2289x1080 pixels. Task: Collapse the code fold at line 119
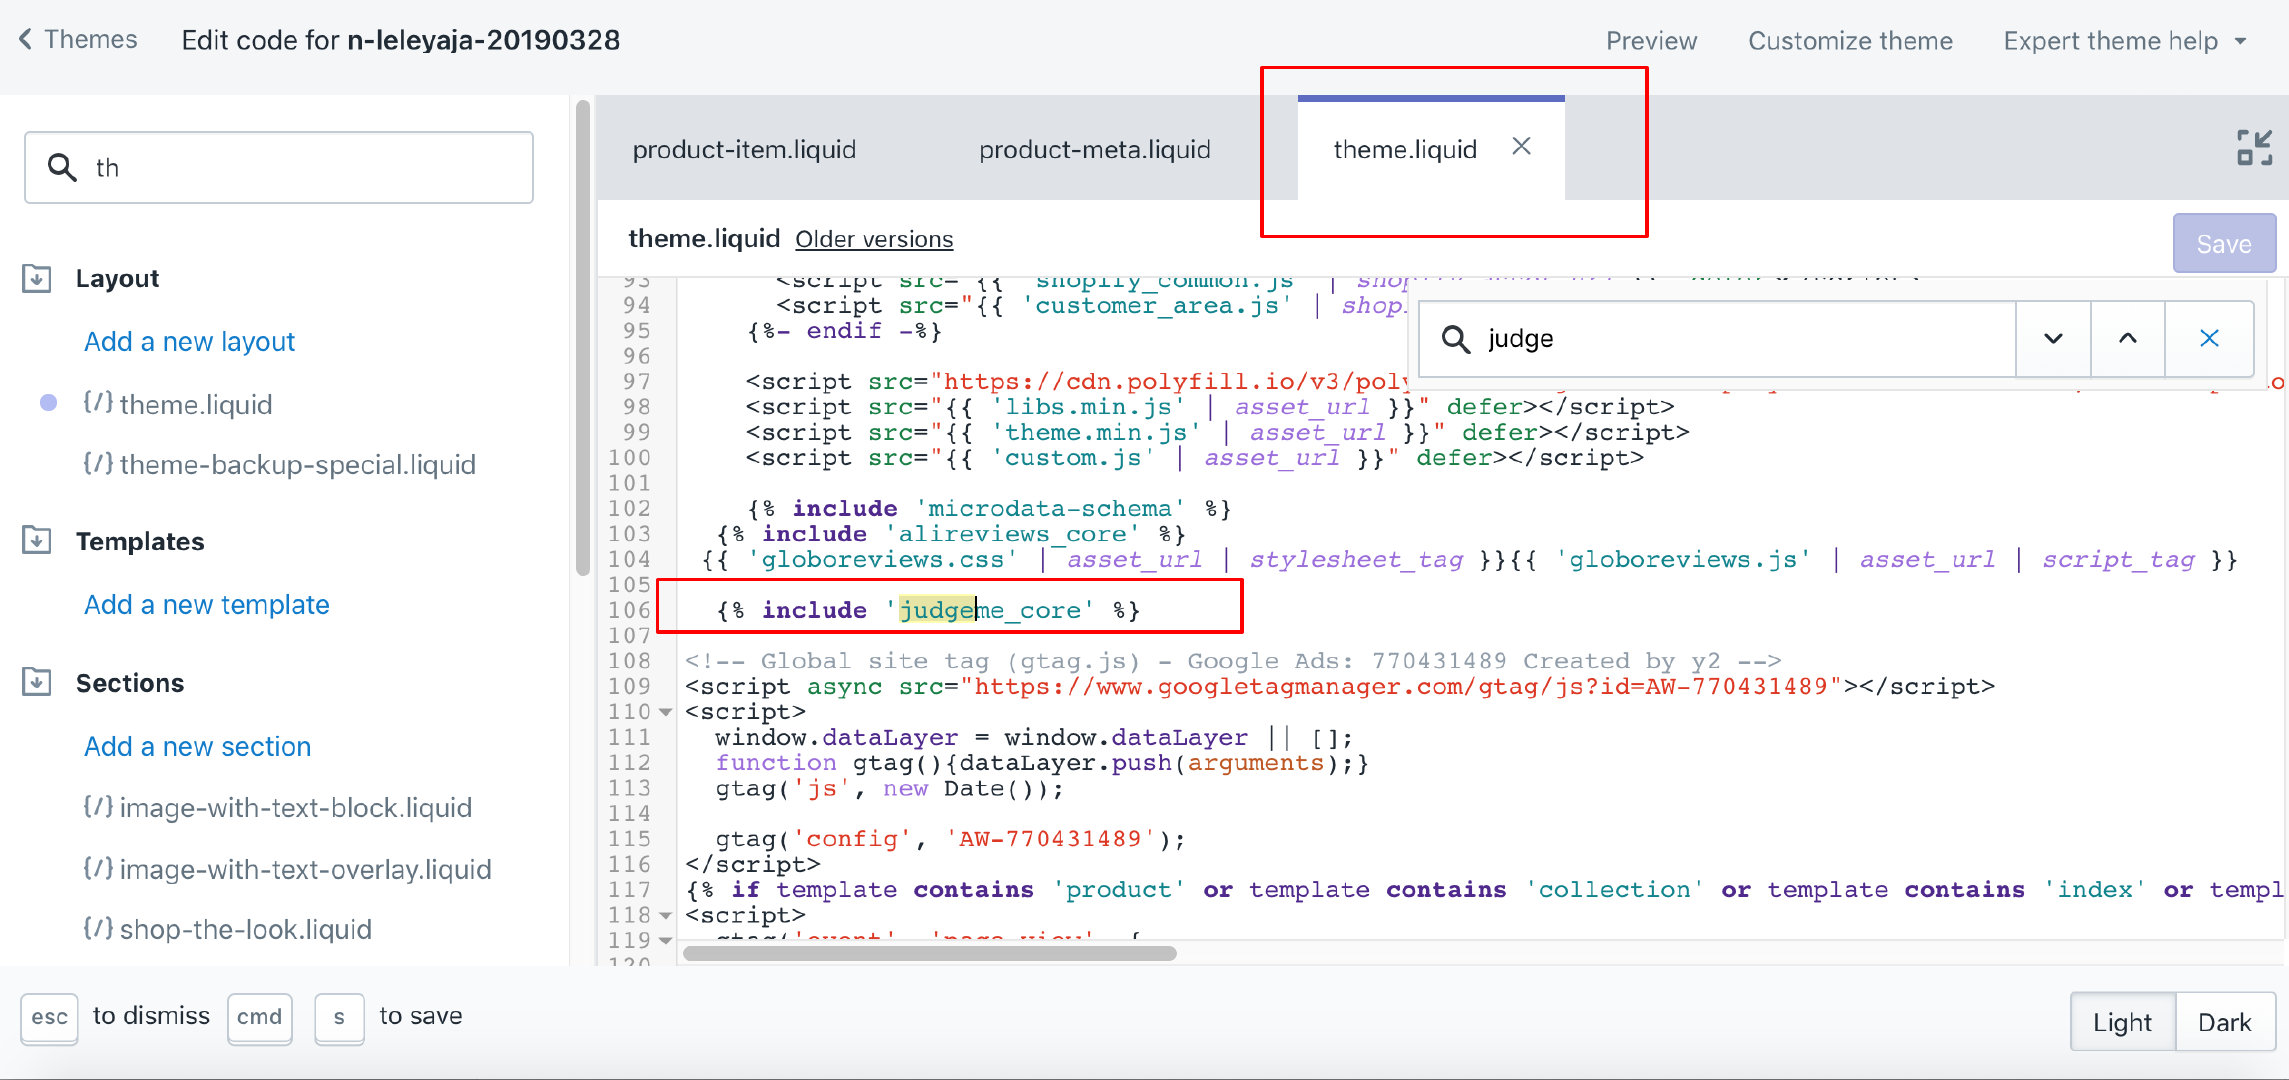666,941
